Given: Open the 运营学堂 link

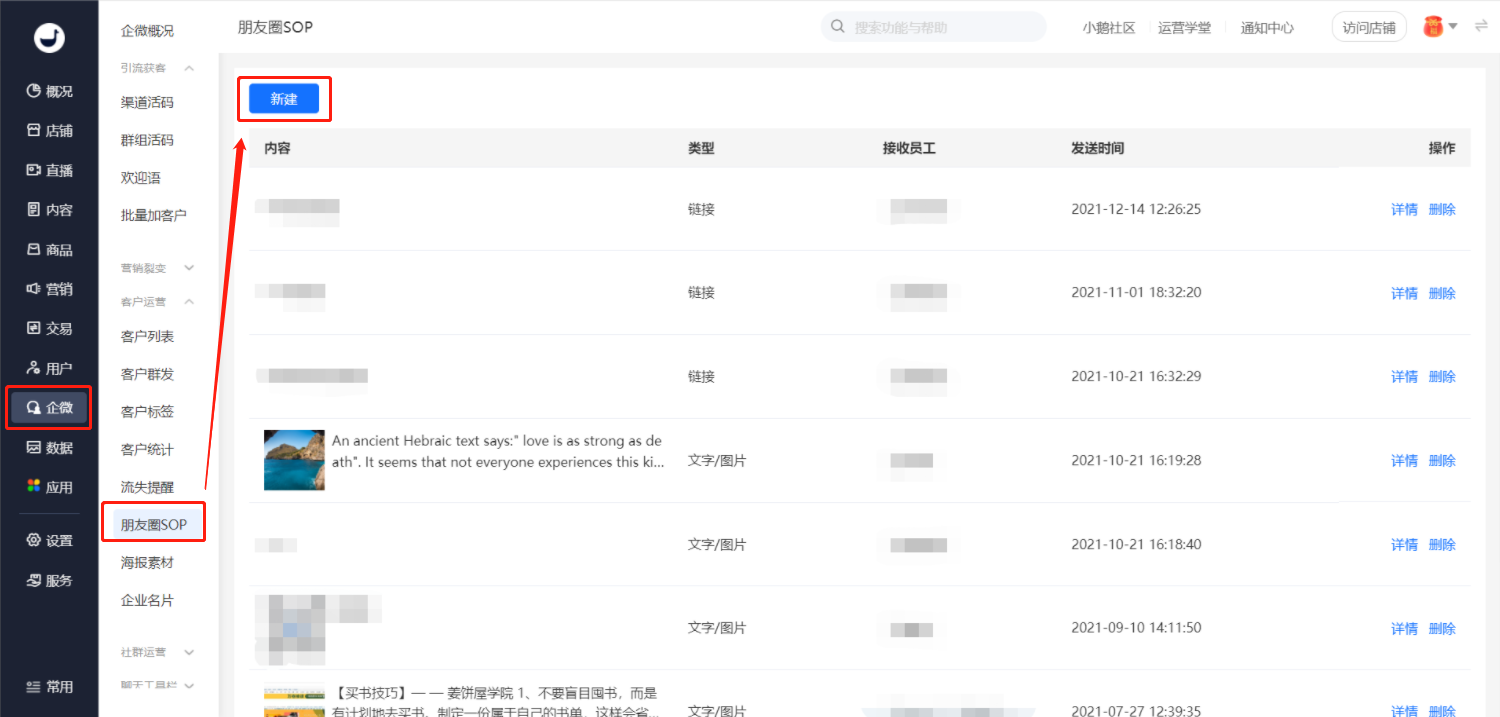Looking at the screenshot, I should coord(1184,28).
